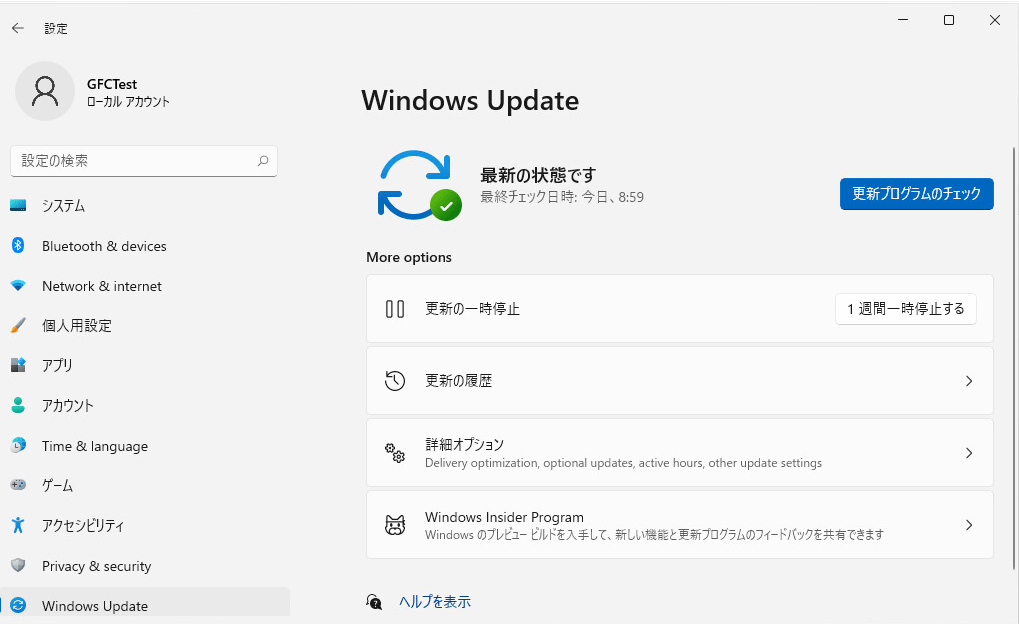Click 最終チェック日時 timestamp text
This screenshot has height=624, width=1019.
[x=561, y=197]
